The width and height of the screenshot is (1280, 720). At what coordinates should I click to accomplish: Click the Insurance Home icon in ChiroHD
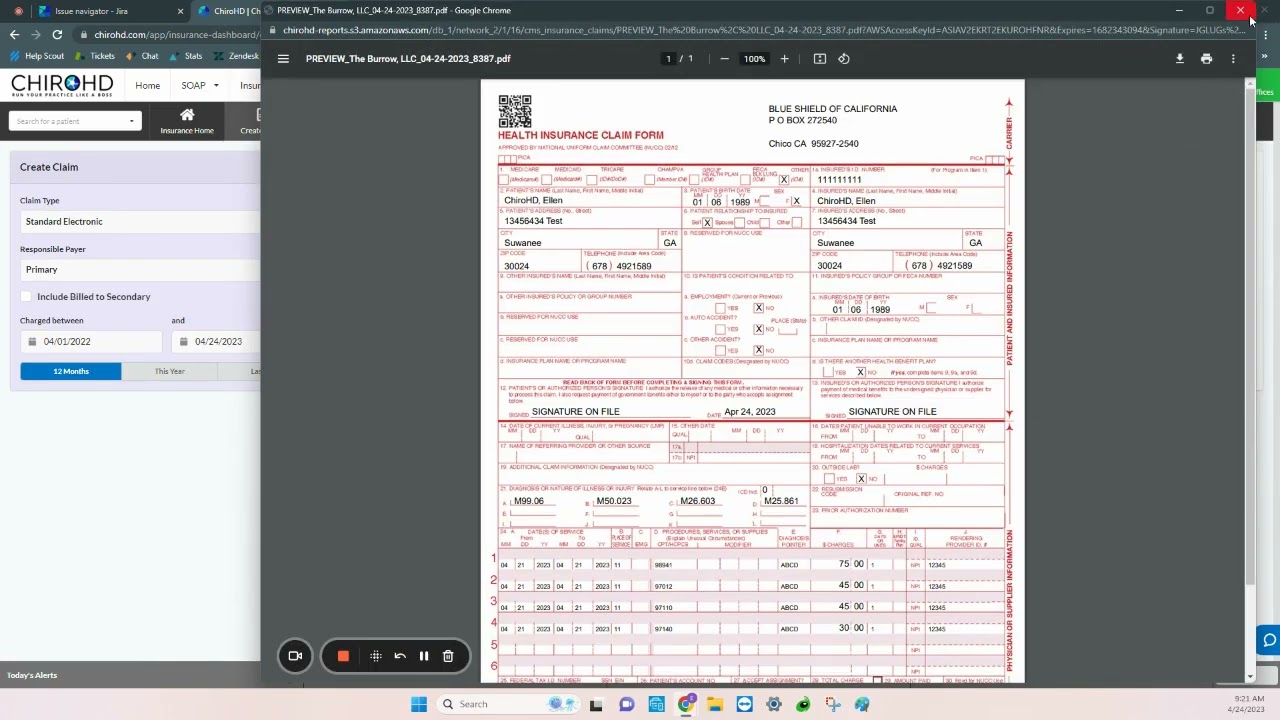click(x=187, y=121)
